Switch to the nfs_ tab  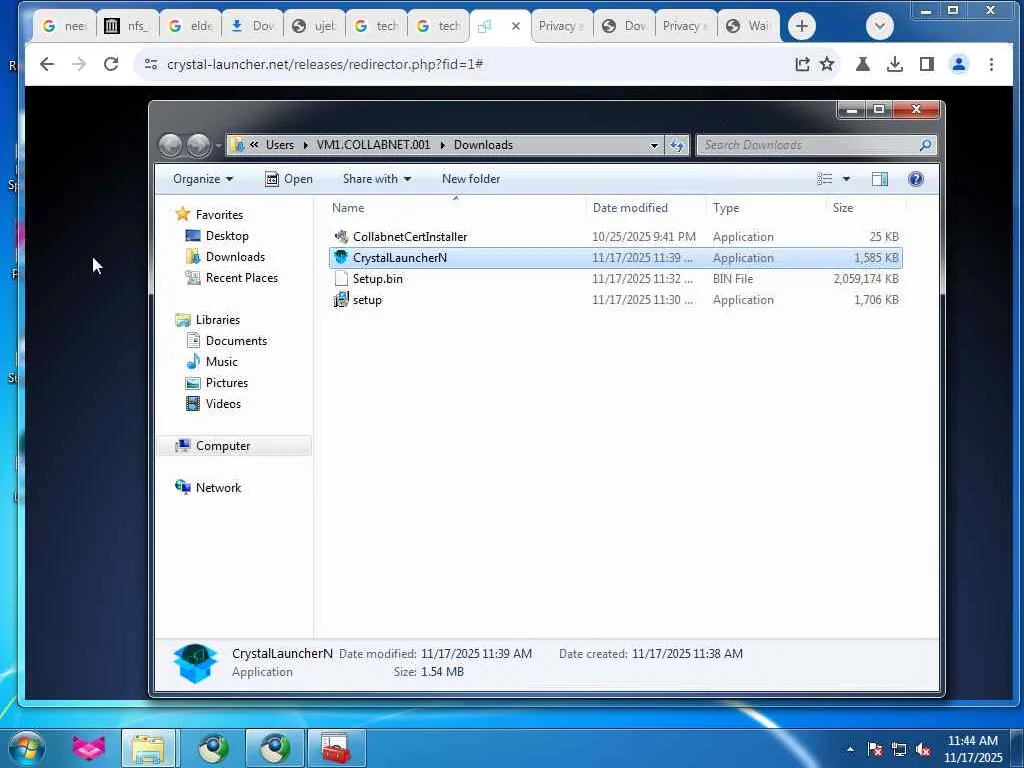128,26
